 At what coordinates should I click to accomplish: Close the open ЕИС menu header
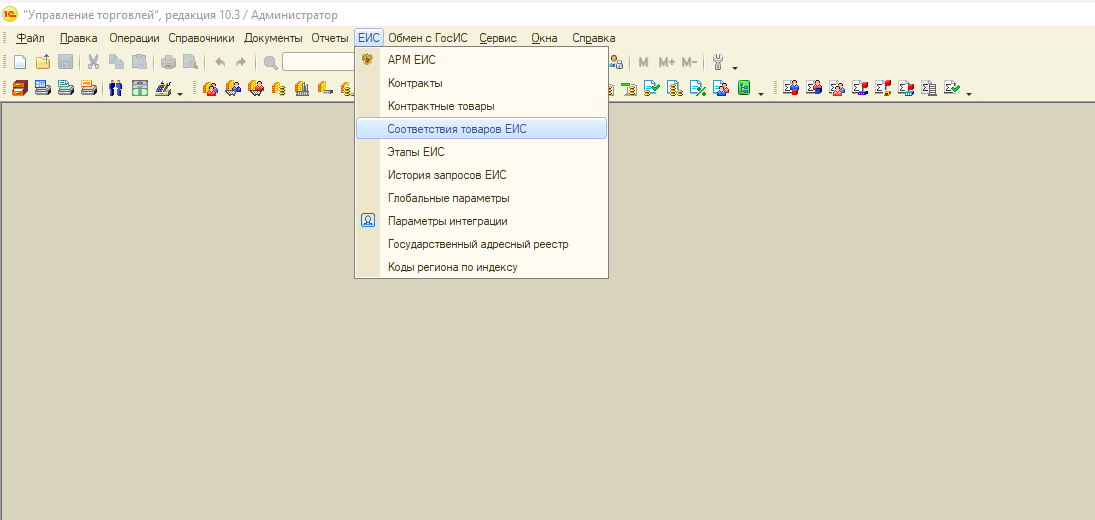pos(369,38)
